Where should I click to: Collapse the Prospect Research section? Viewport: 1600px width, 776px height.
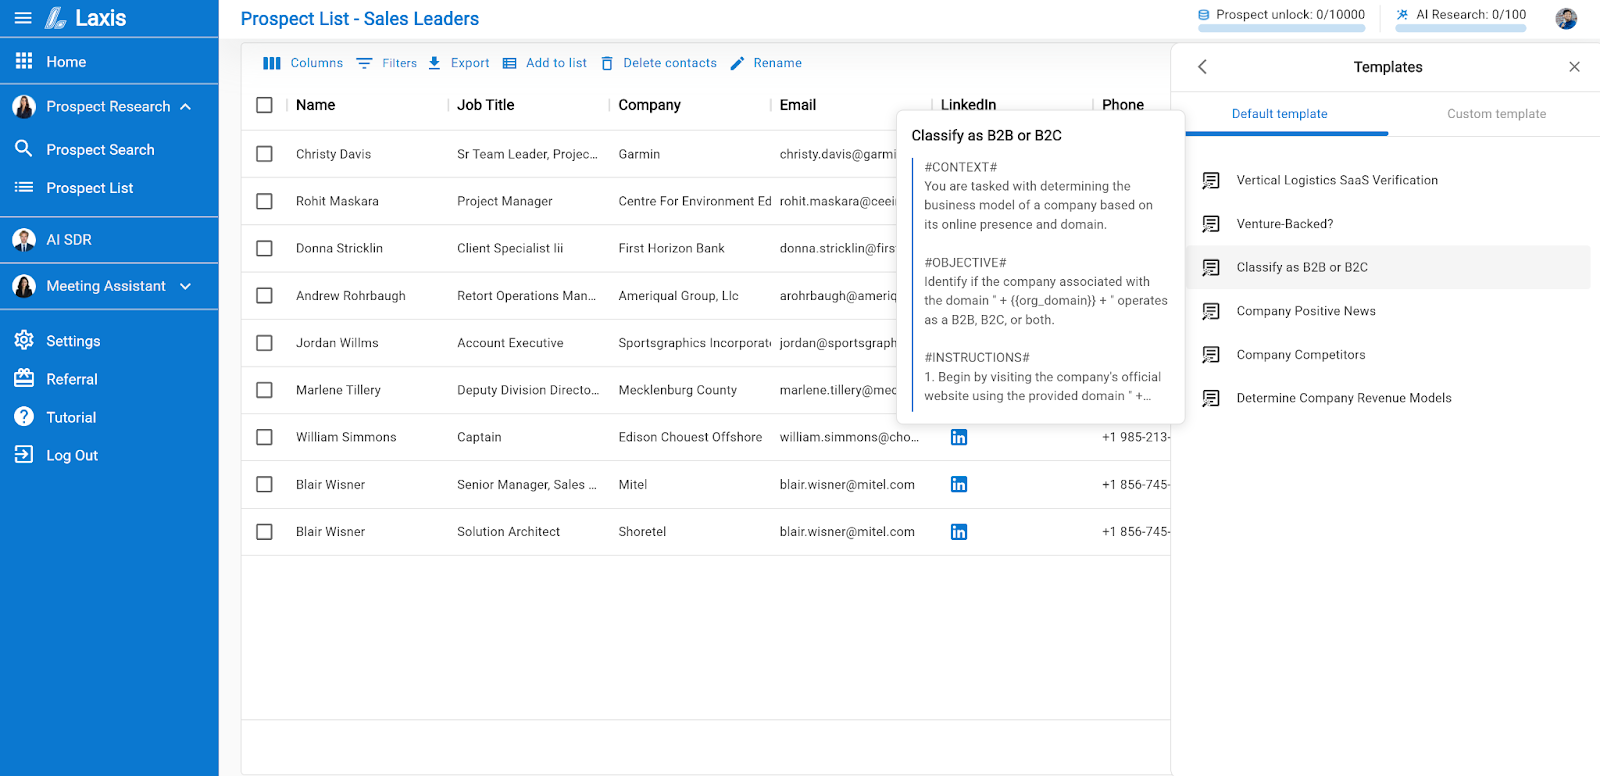(x=186, y=106)
